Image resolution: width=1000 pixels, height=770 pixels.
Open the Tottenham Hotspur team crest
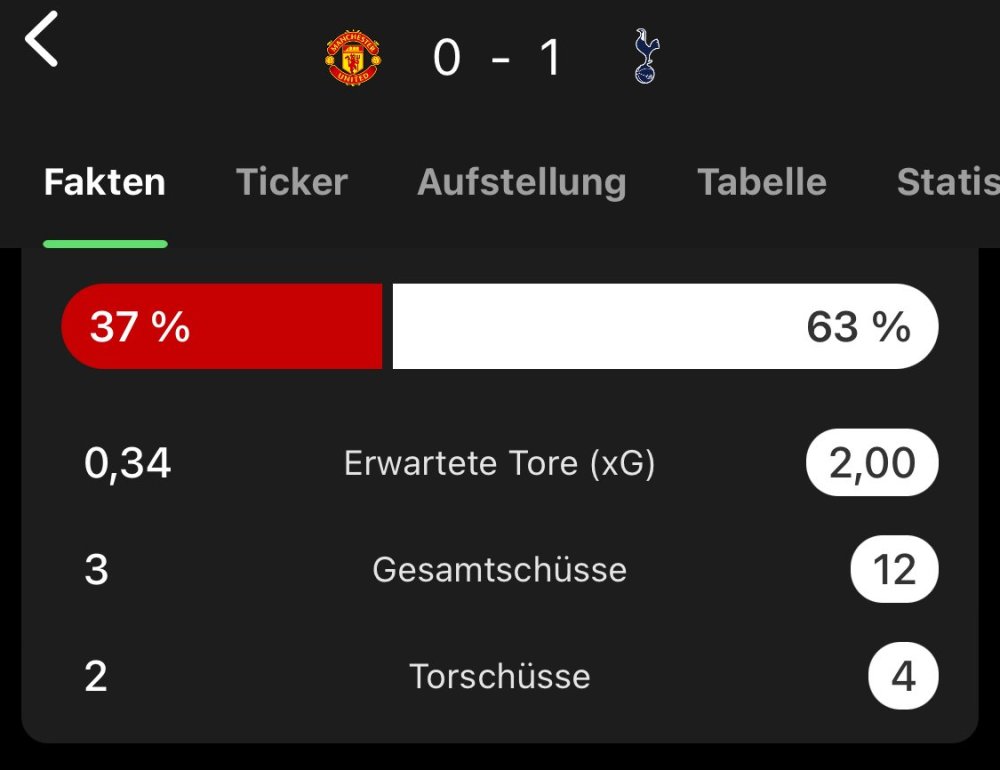pyautogui.click(x=646, y=56)
